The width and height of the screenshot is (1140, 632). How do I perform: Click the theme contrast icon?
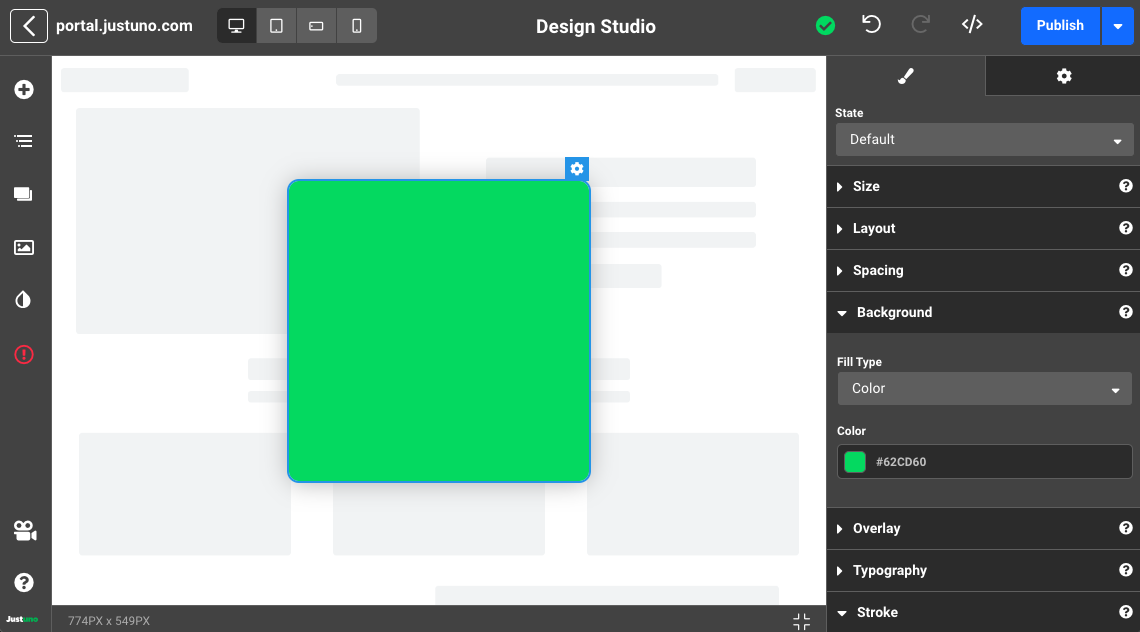click(x=24, y=300)
